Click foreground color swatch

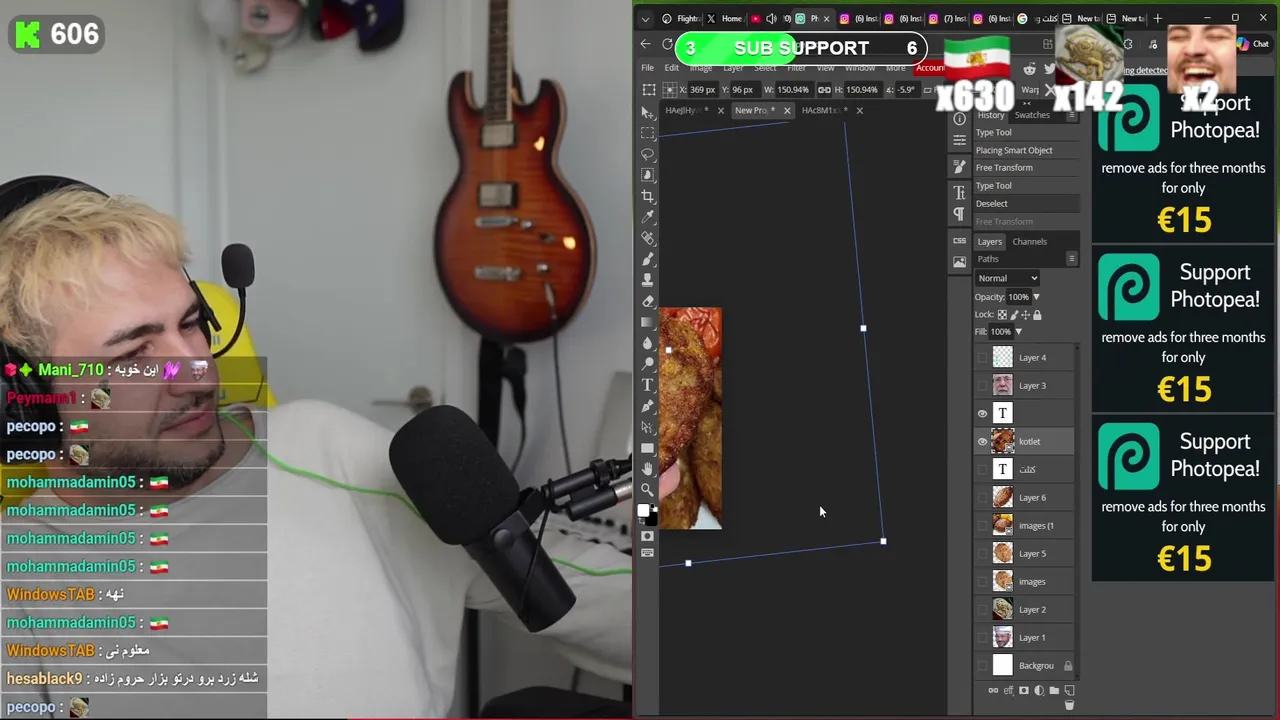click(644, 510)
